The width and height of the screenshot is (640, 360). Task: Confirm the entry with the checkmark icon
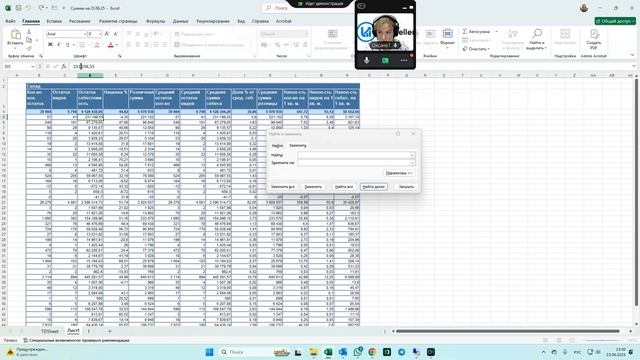click(56, 66)
